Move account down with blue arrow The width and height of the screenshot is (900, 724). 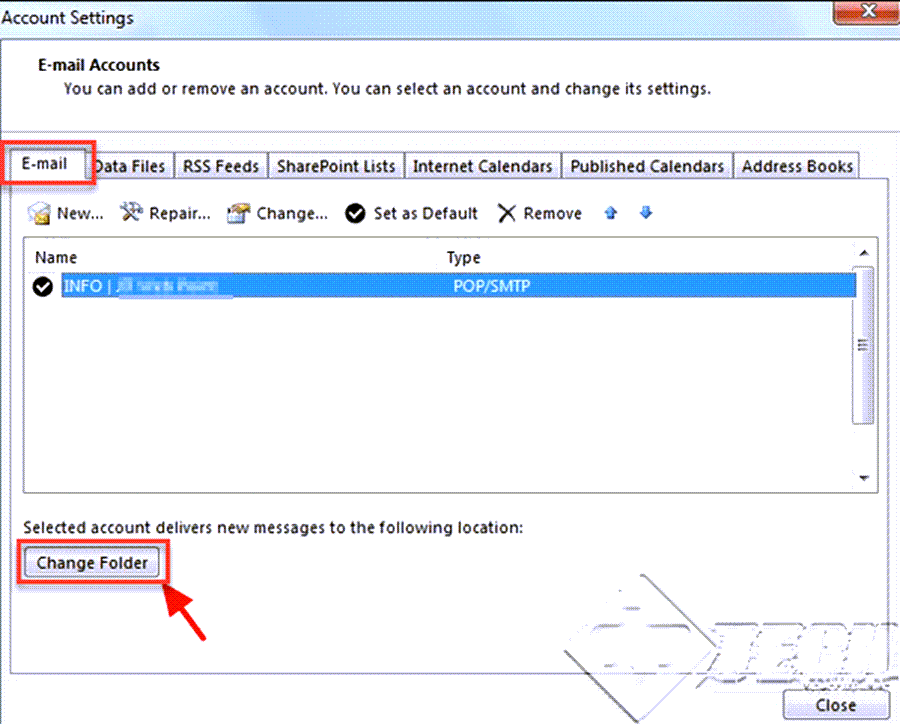646,213
